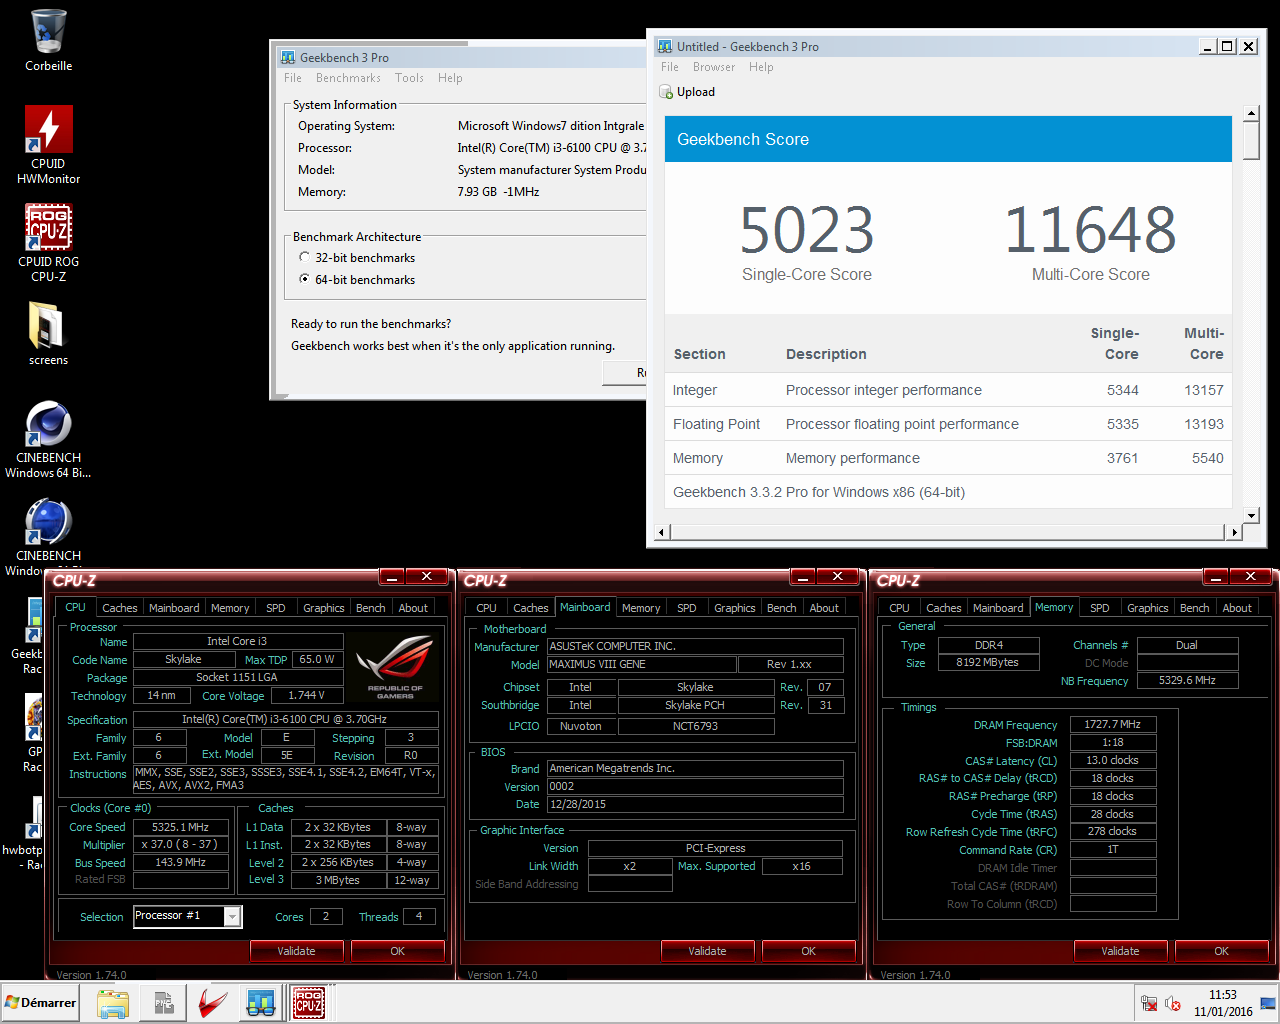Open the Tools menu in Geekbench 3 Pro
Viewport: 1280px width, 1024px height.
tap(409, 78)
